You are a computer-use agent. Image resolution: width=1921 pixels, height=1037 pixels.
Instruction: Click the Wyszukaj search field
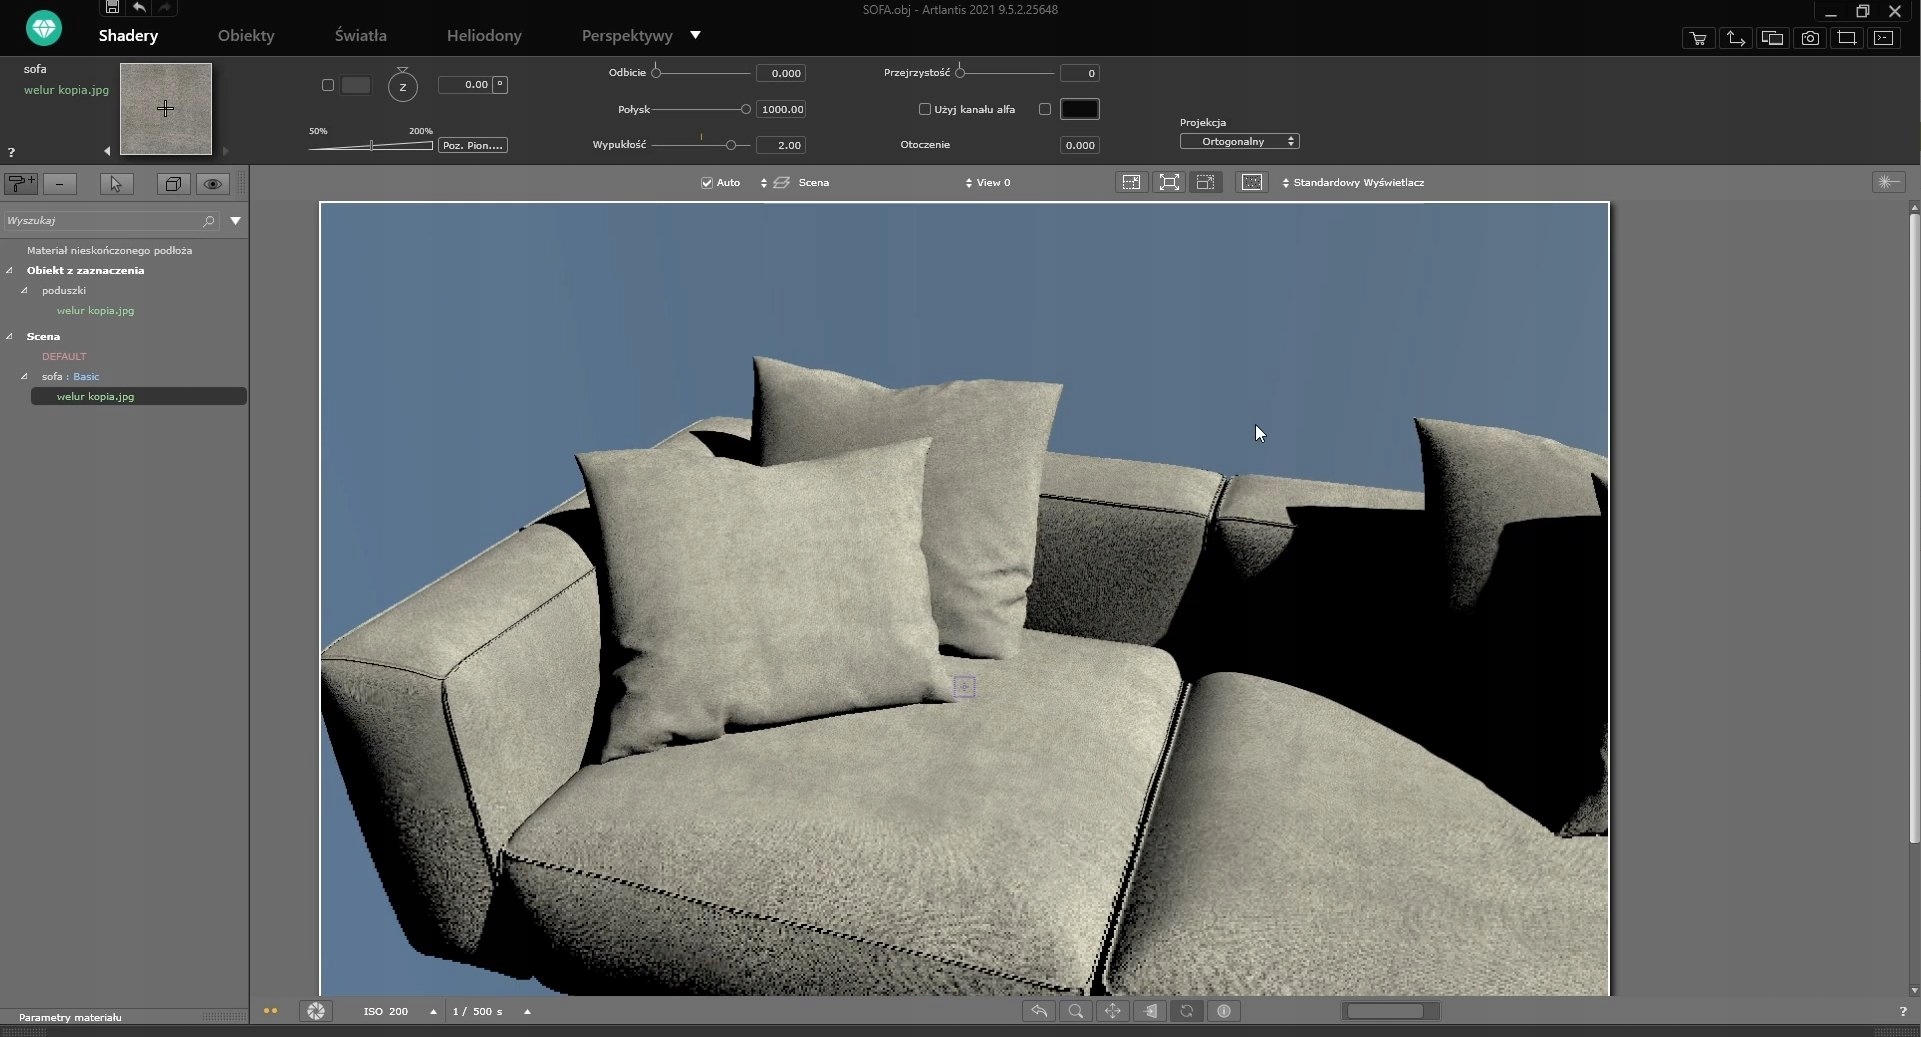point(100,221)
